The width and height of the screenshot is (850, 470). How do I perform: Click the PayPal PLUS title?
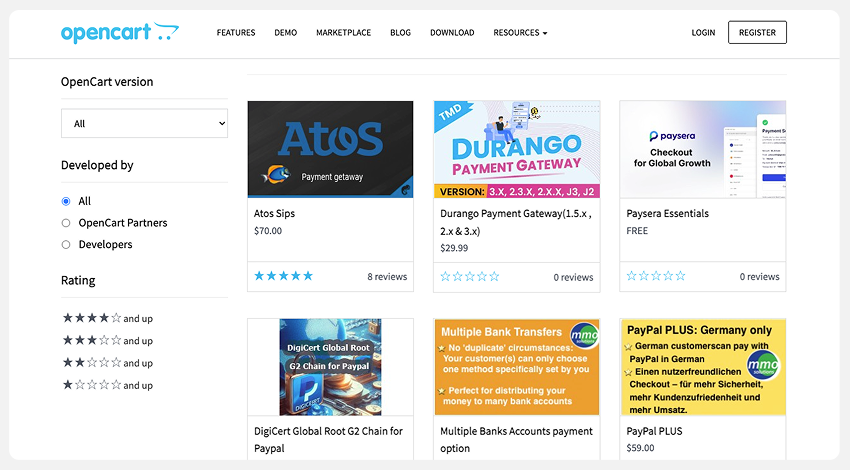654,432
